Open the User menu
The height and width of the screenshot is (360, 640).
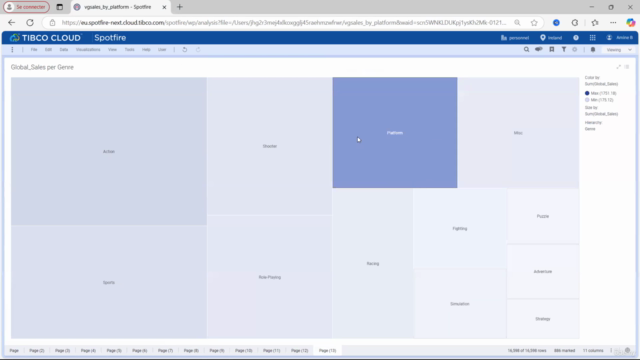coord(162,49)
